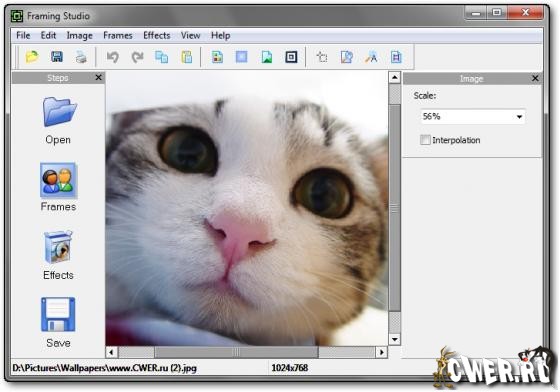Click the copy icon in toolbar
Image resolution: width=560 pixels, height=392 pixels.
click(161, 57)
